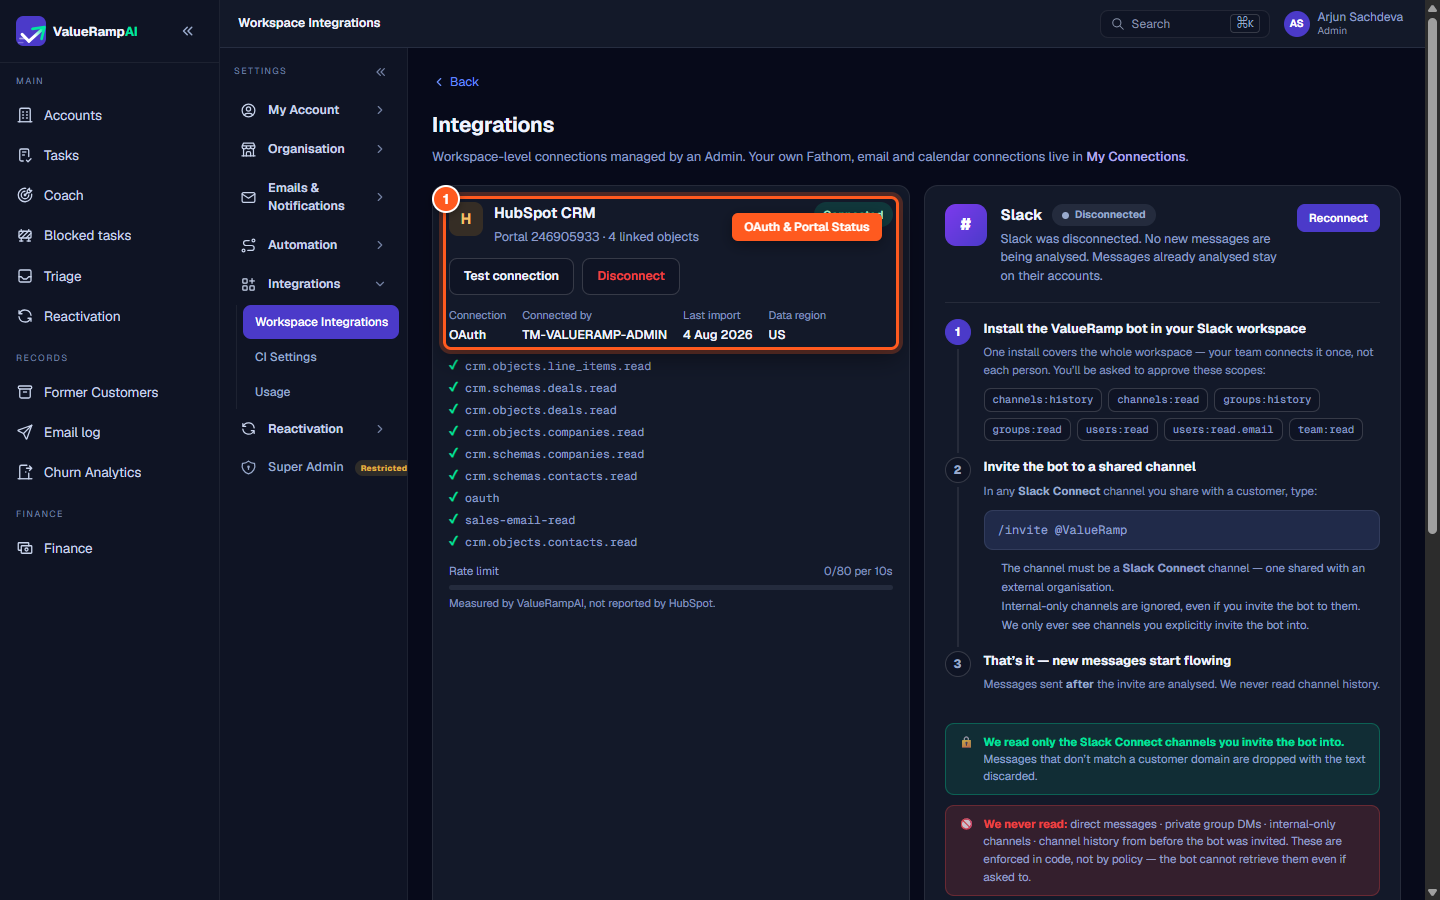1440x900 pixels.
Task: Click Test connection button
Action: point(511,276)
